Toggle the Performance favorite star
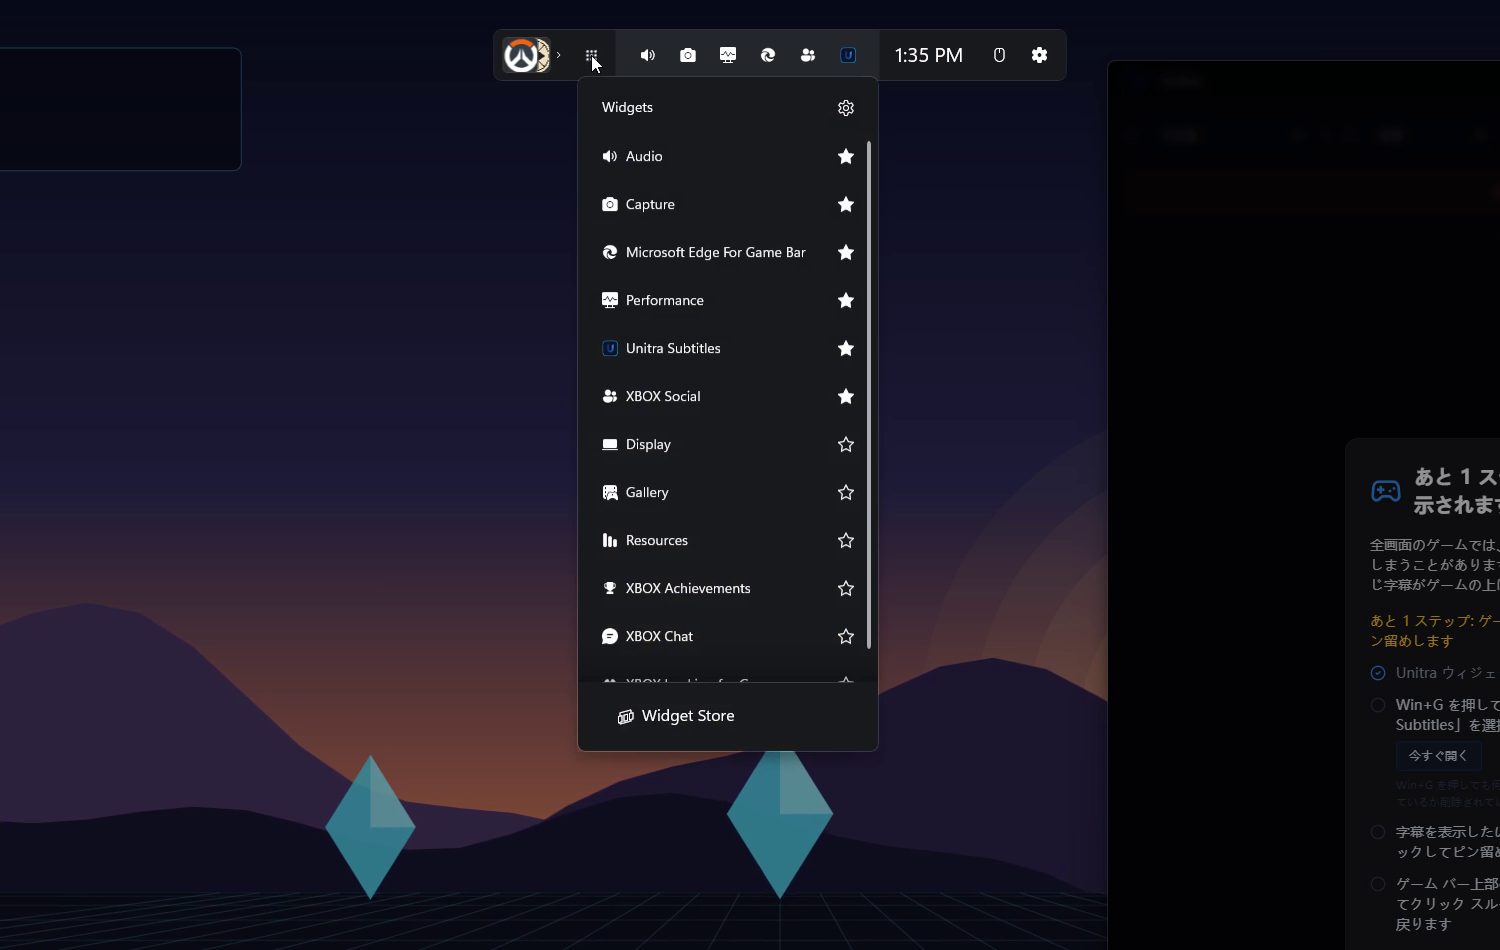1500x950 pixels. coord(846,300)
